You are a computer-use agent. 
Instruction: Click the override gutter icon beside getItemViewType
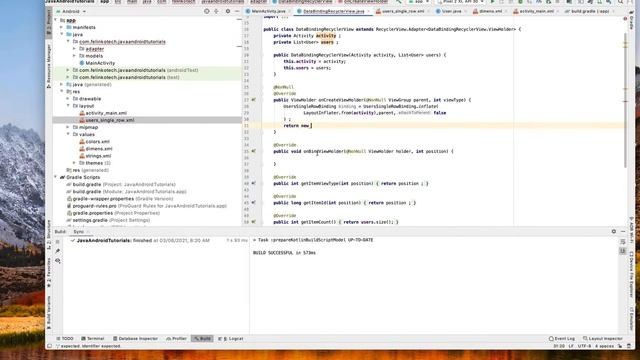(x=253, y=183)
